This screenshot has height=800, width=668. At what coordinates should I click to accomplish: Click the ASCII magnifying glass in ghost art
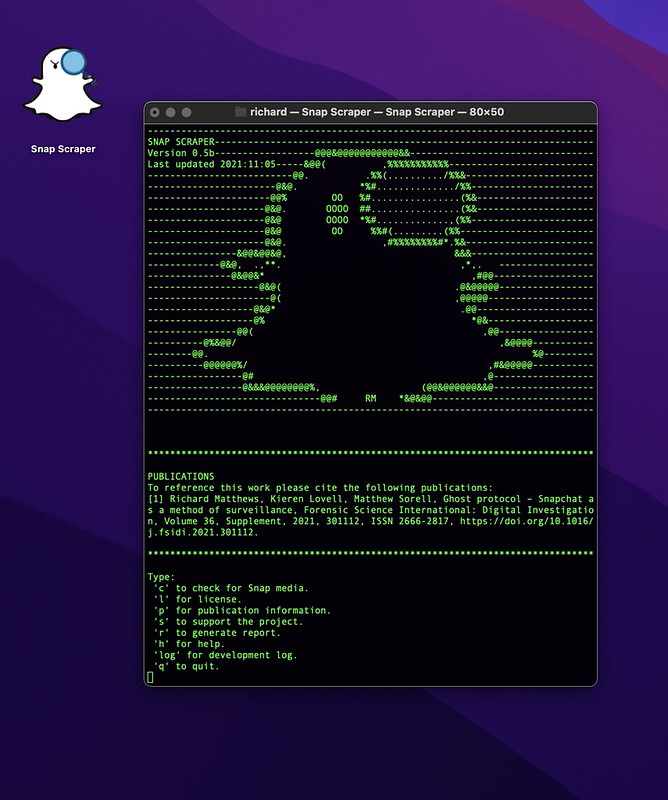coord(416,204)
